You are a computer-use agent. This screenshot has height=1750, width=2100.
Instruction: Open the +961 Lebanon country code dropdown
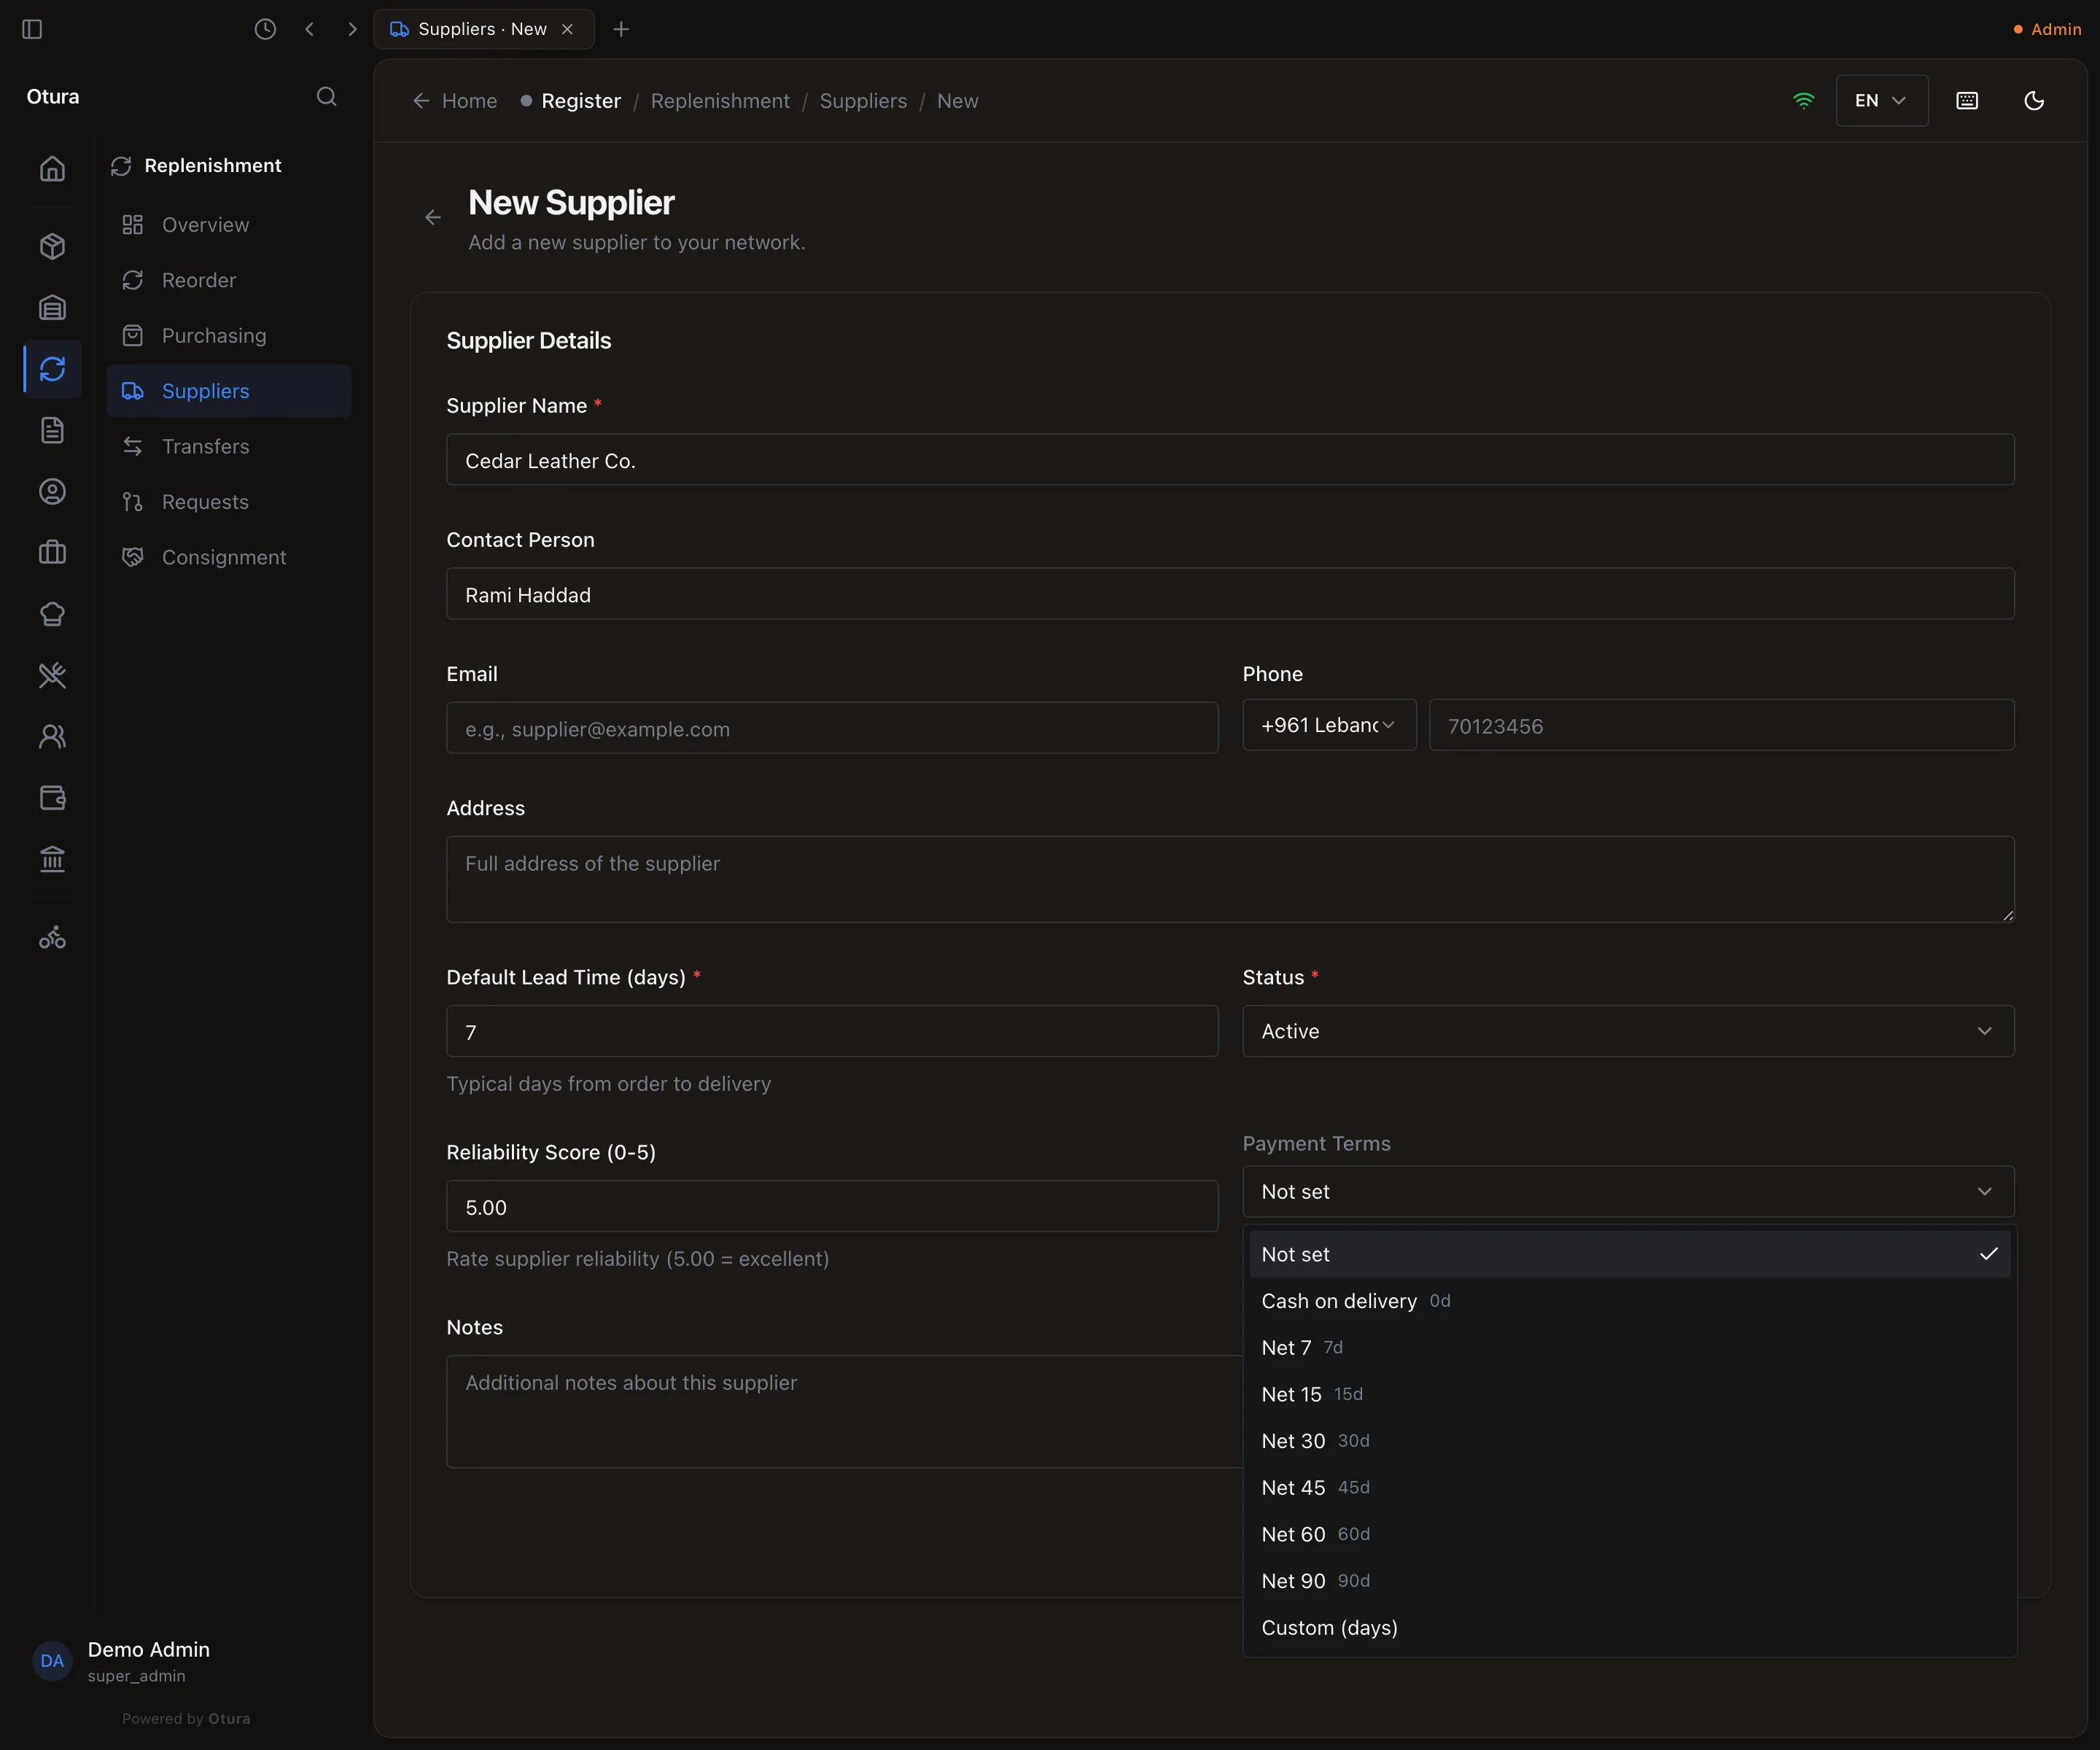click(x=1329, y=725)
